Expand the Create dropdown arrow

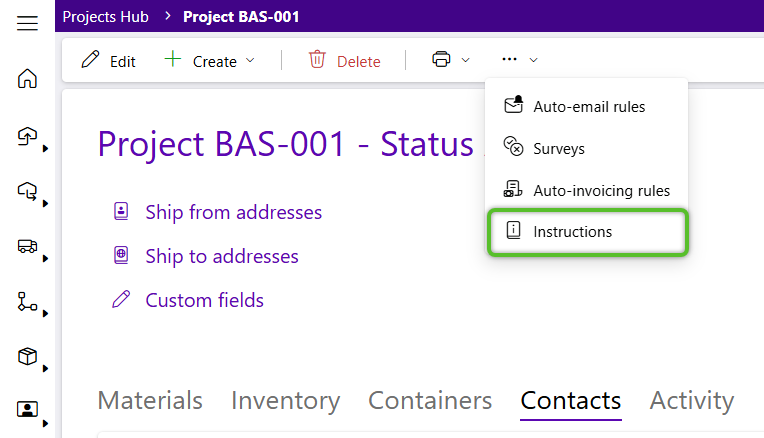(250, 60)
